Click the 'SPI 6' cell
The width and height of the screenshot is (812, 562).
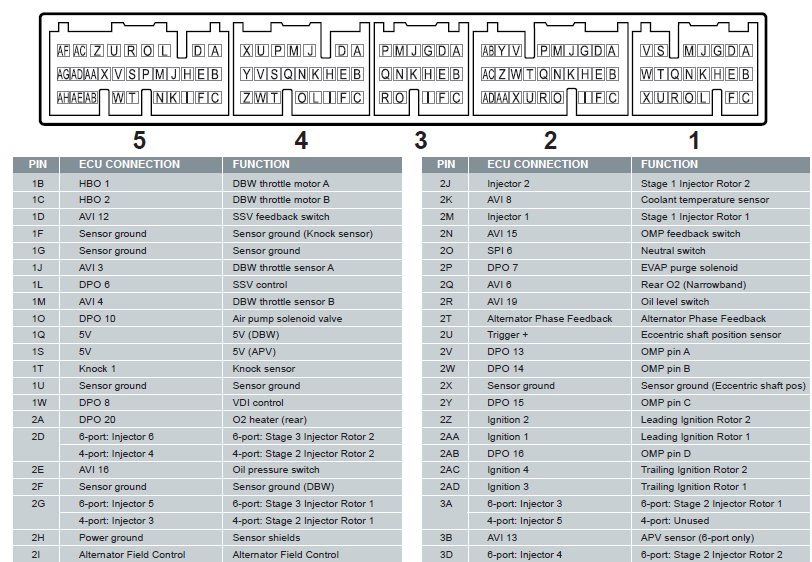click(x=549, y=251)
